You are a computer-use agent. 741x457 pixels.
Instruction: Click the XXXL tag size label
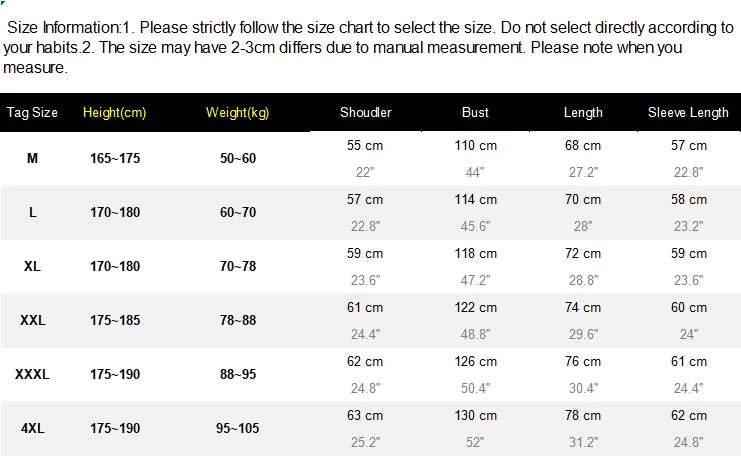coord(32,374)
